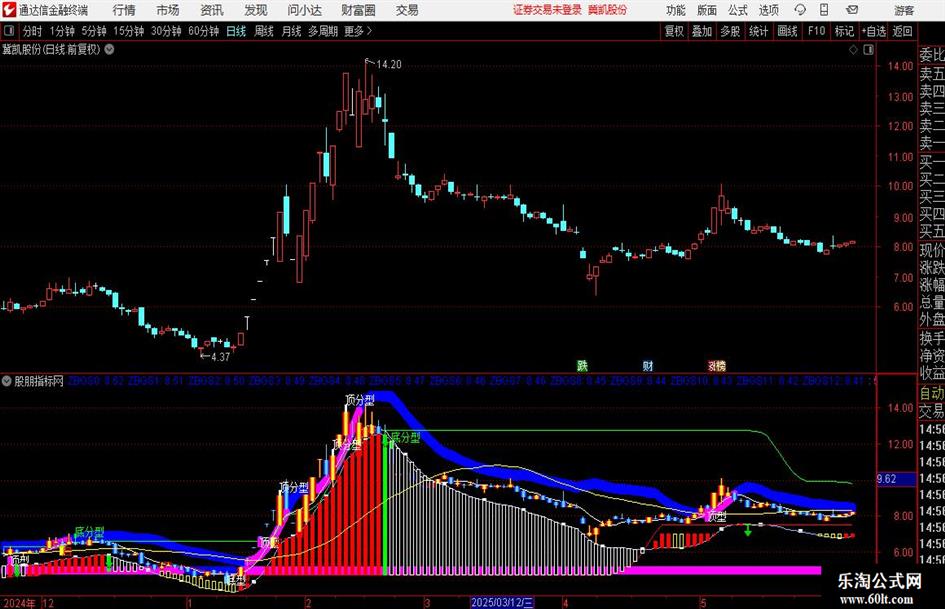Click the 股朋指标网 indicator name

pos(39,381)
